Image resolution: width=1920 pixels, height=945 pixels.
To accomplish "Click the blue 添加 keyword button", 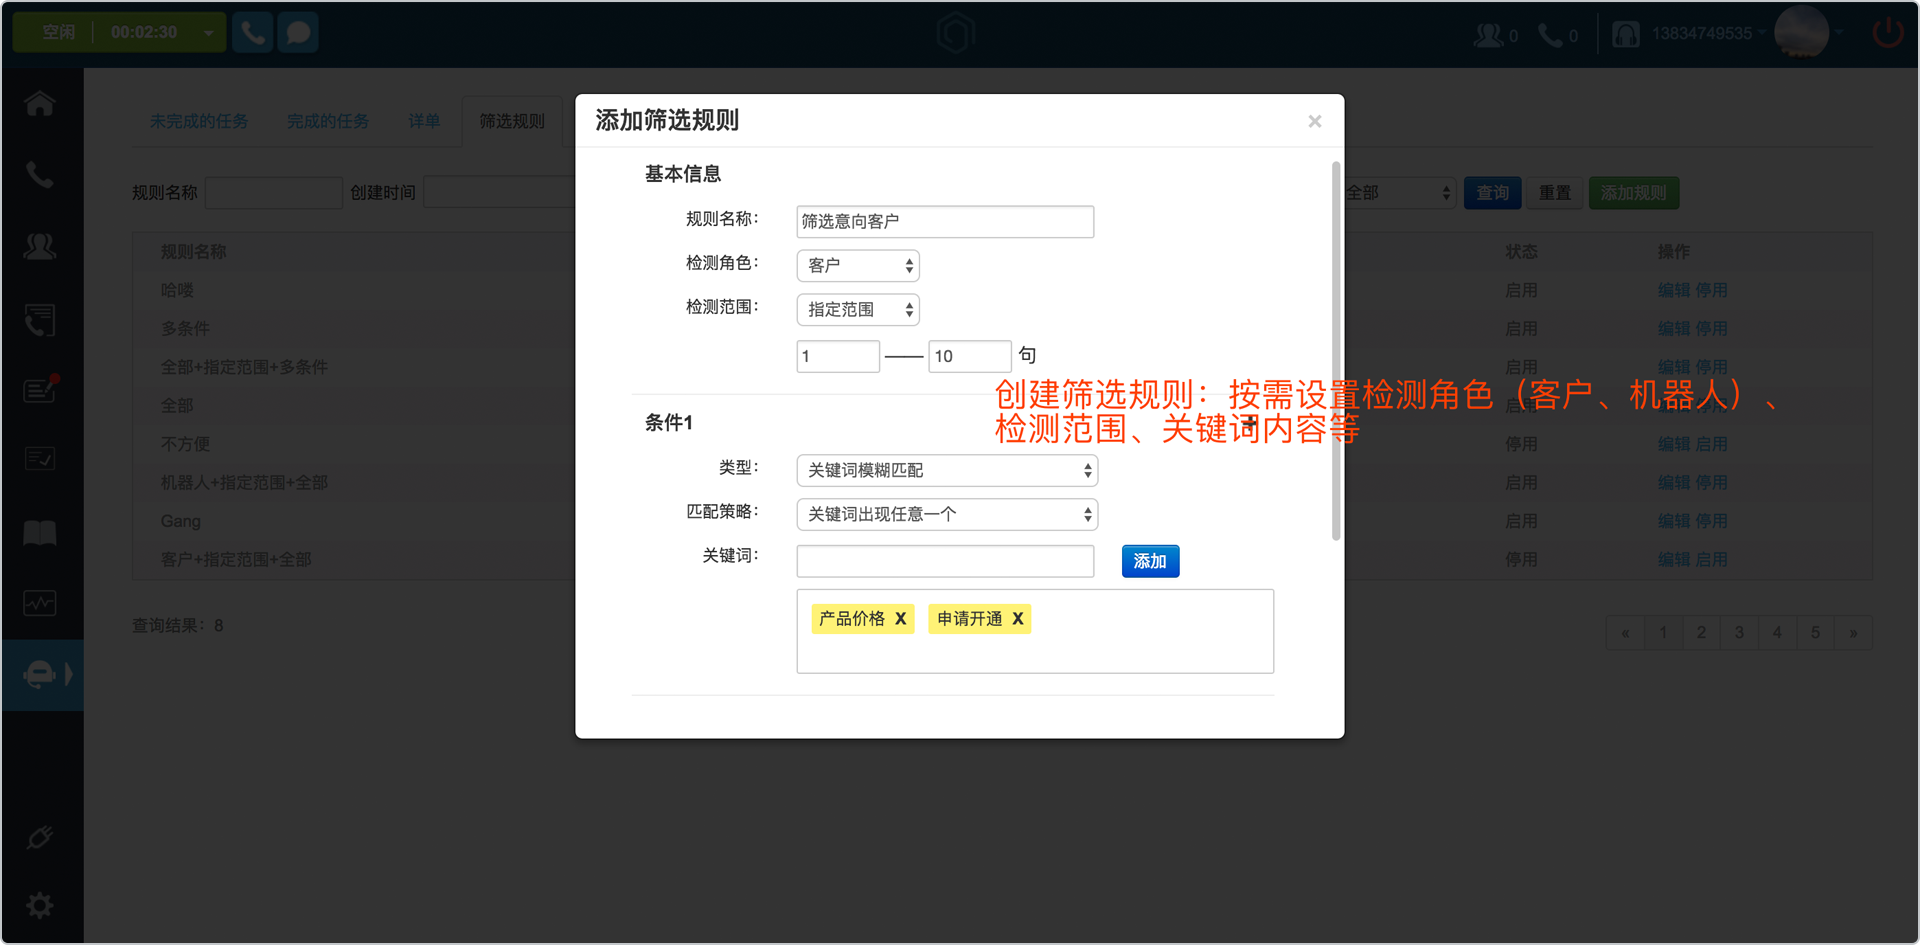I will point(1150,562).
